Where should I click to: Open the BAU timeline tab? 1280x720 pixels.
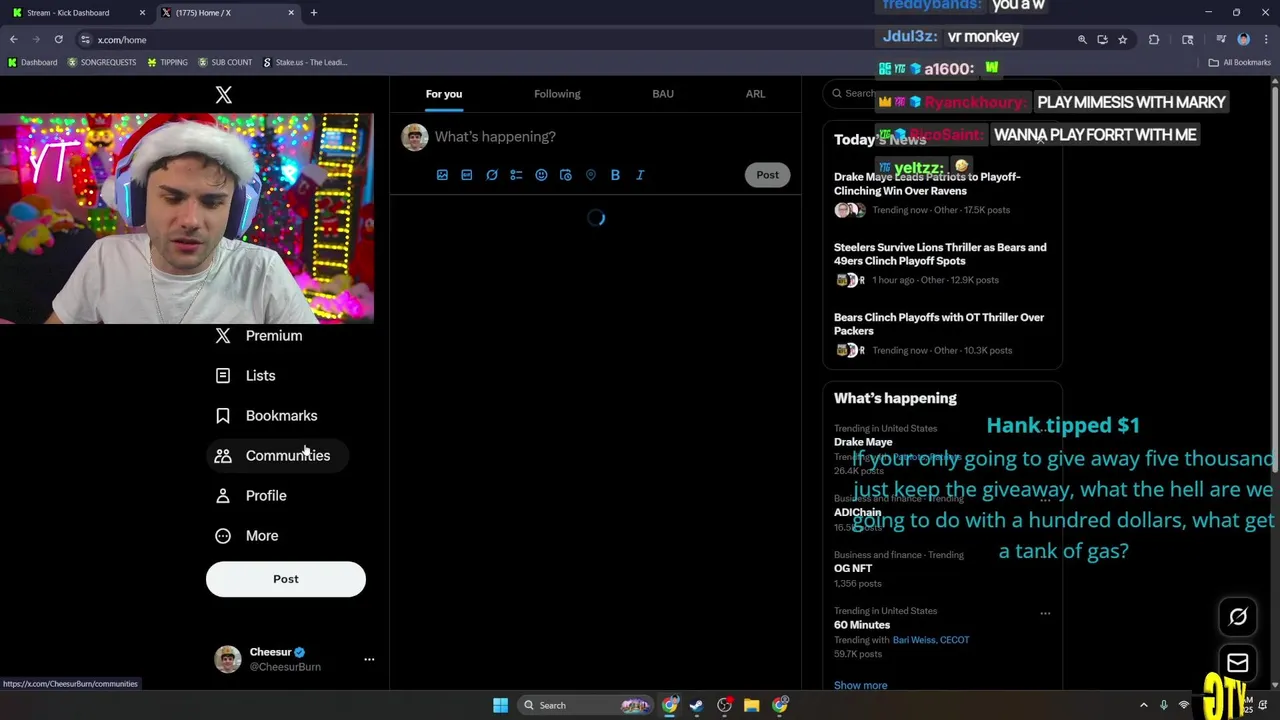(663, 94)
